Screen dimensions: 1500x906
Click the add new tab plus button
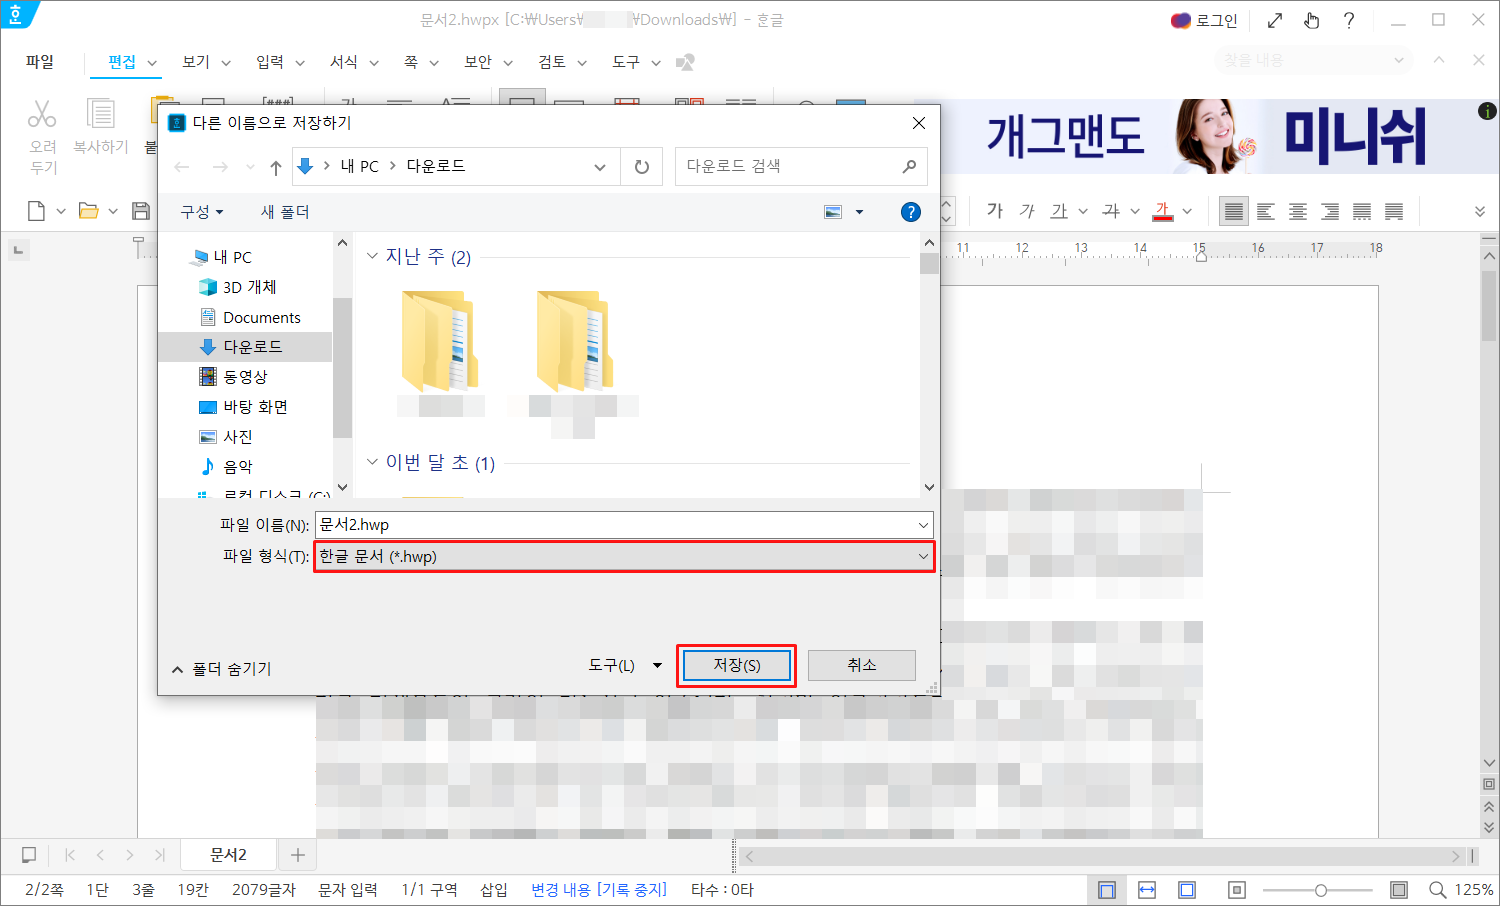297,855
